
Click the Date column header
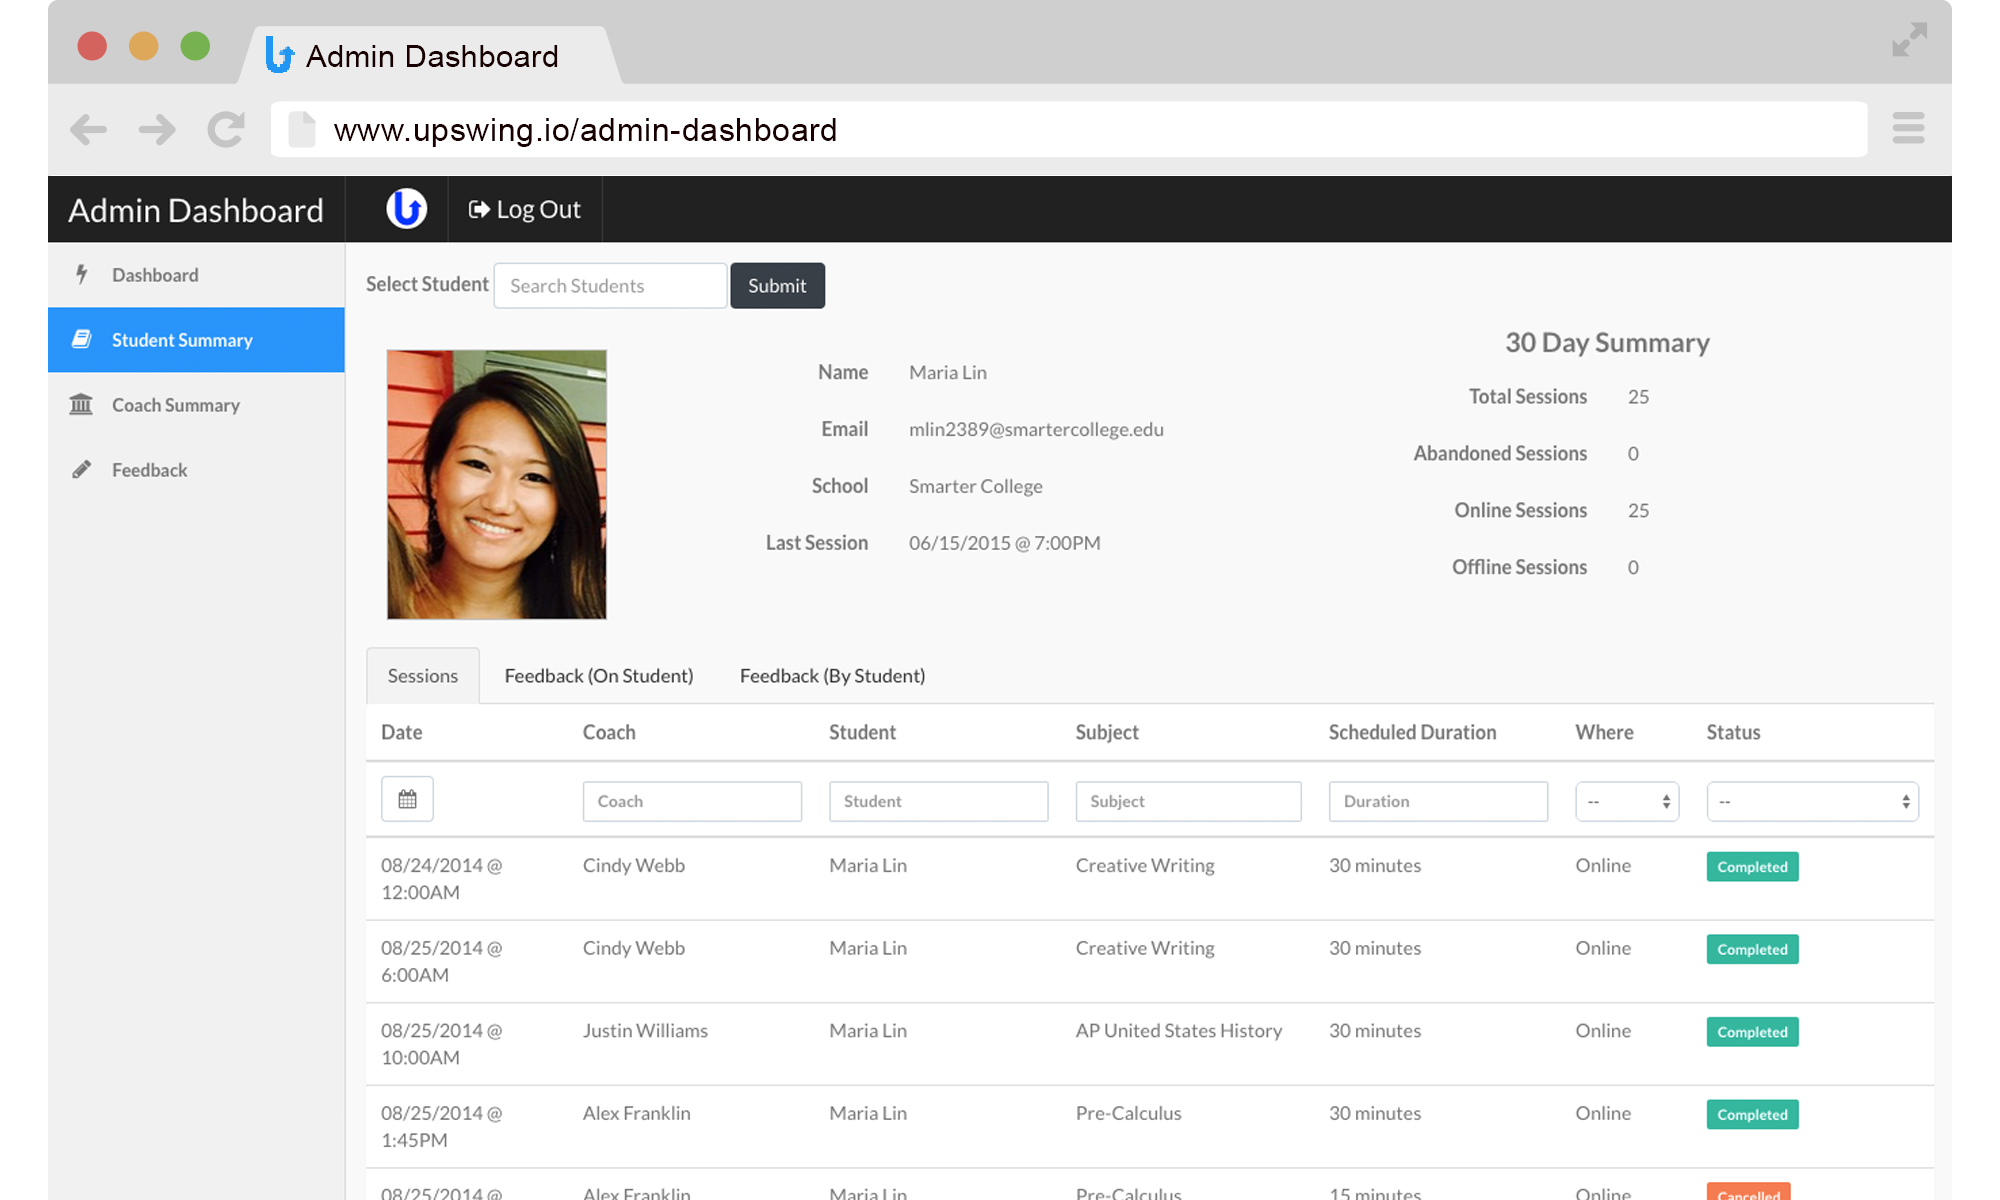coord(401,732)
